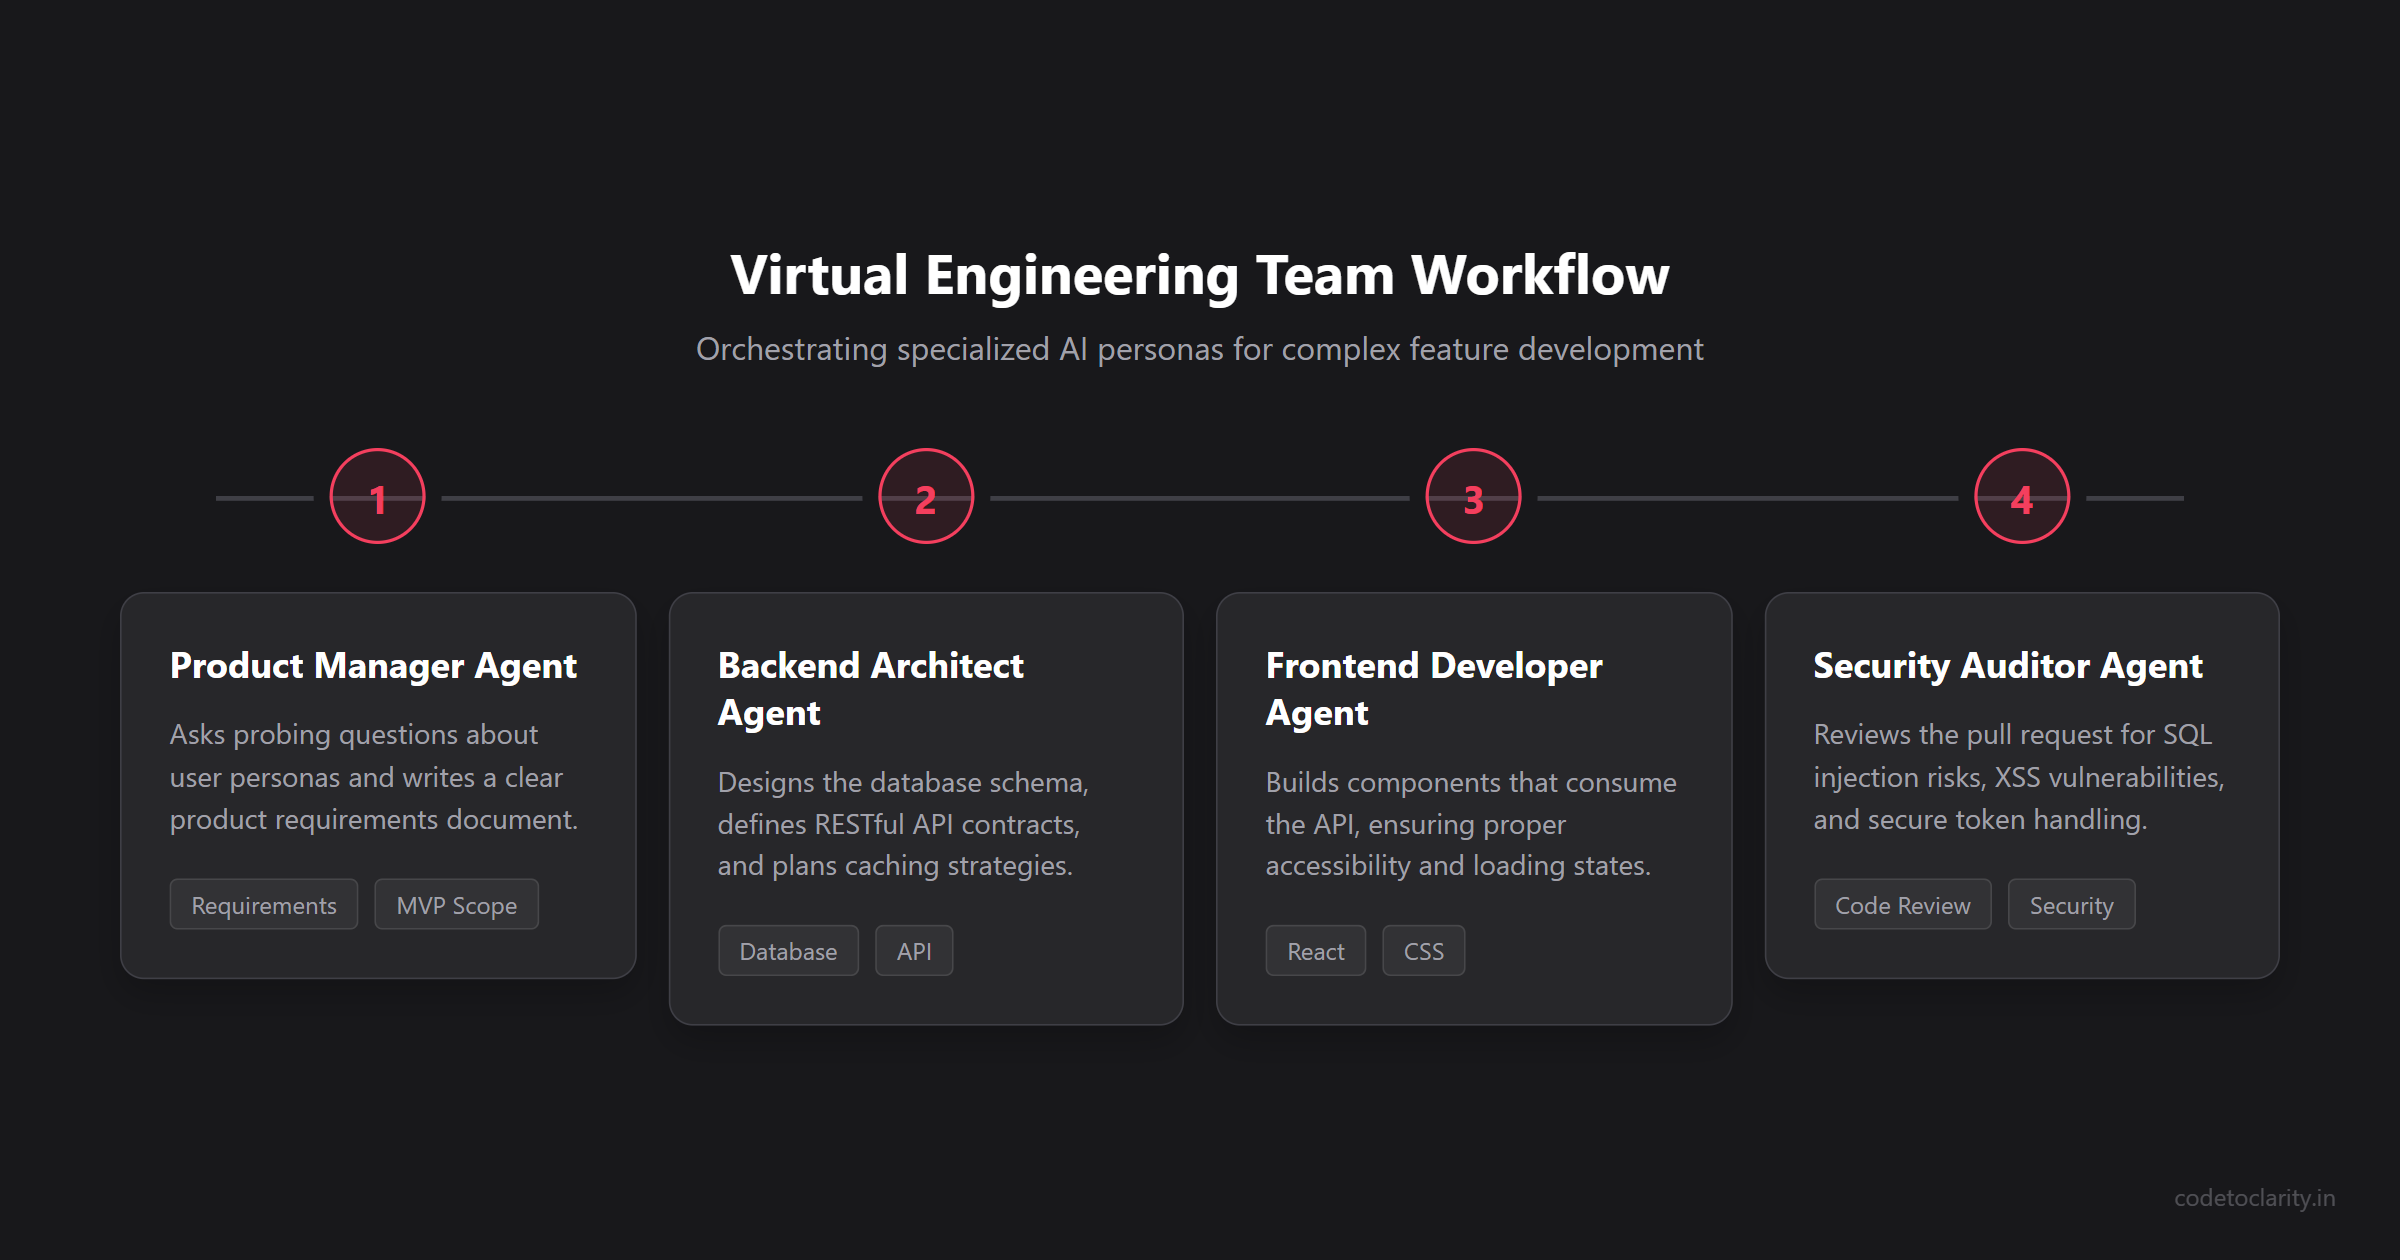Screen dimensions: 2400x1260
Task: Select the step 4 circle marker
Action: pos(2022,497)
